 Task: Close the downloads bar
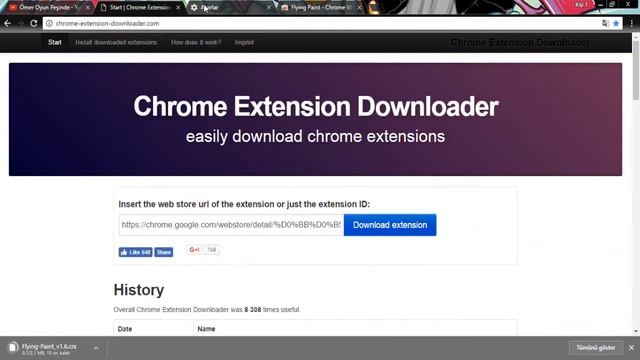[x=631, y=348]
